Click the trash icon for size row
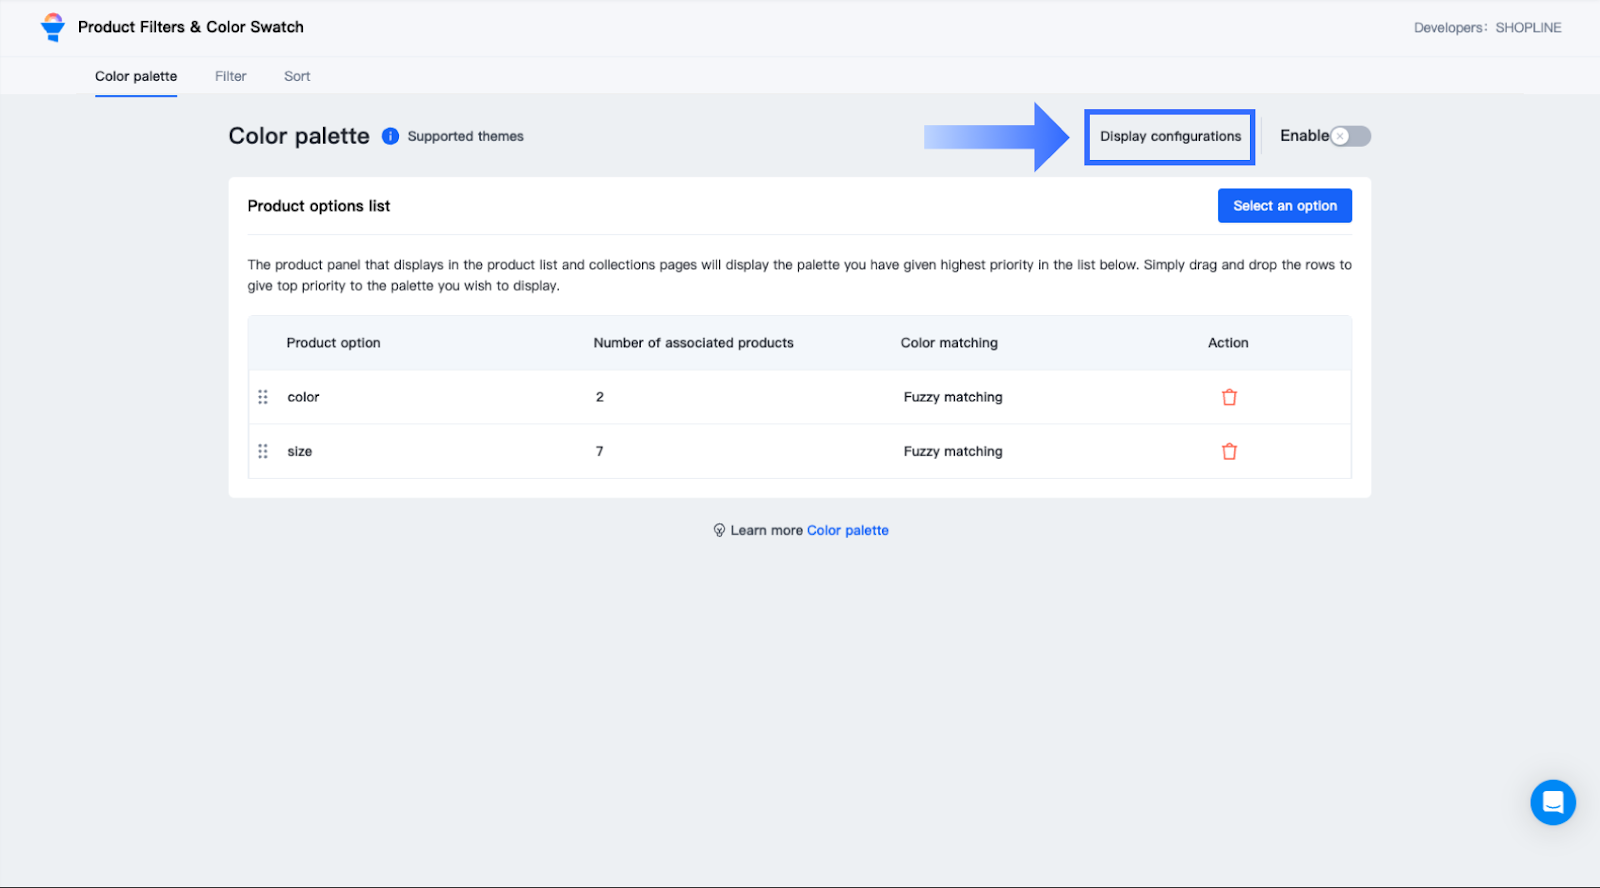The height and width of the screenshot is (888, 1600). point(1229,451)
